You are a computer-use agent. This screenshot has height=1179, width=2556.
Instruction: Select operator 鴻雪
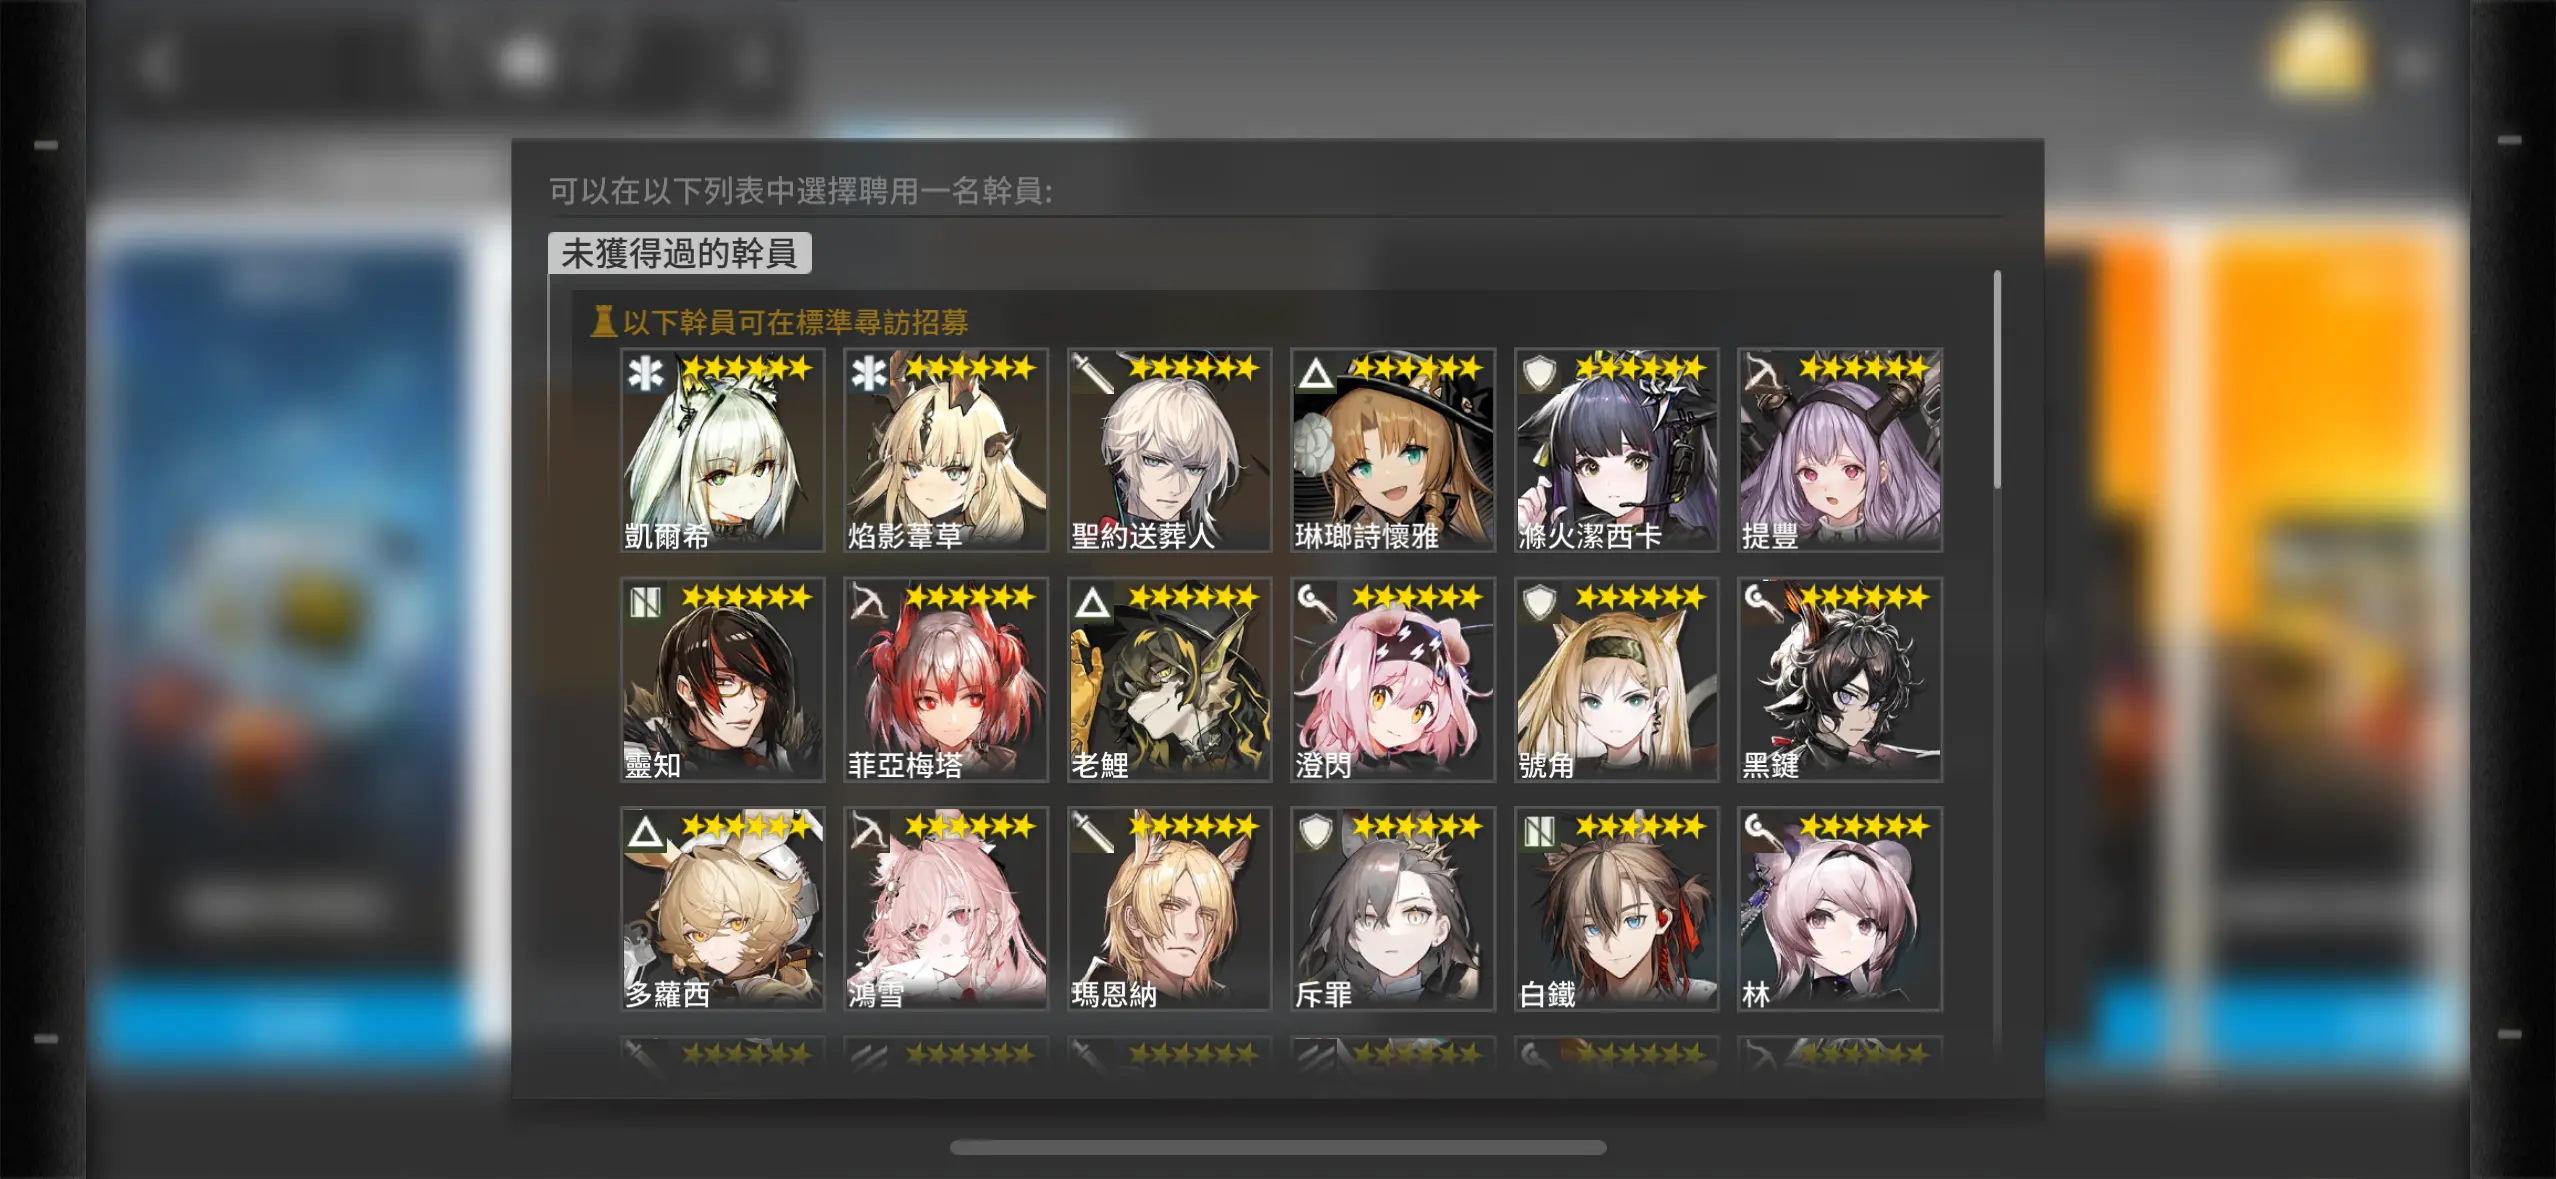pos(946,908)
